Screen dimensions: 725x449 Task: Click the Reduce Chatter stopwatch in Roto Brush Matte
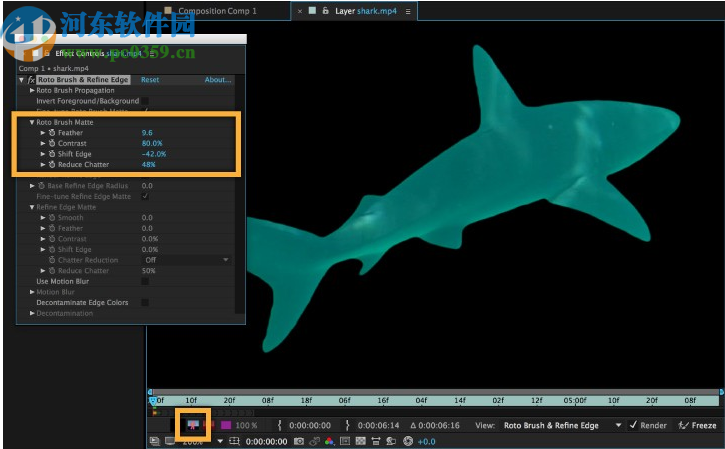51,164
